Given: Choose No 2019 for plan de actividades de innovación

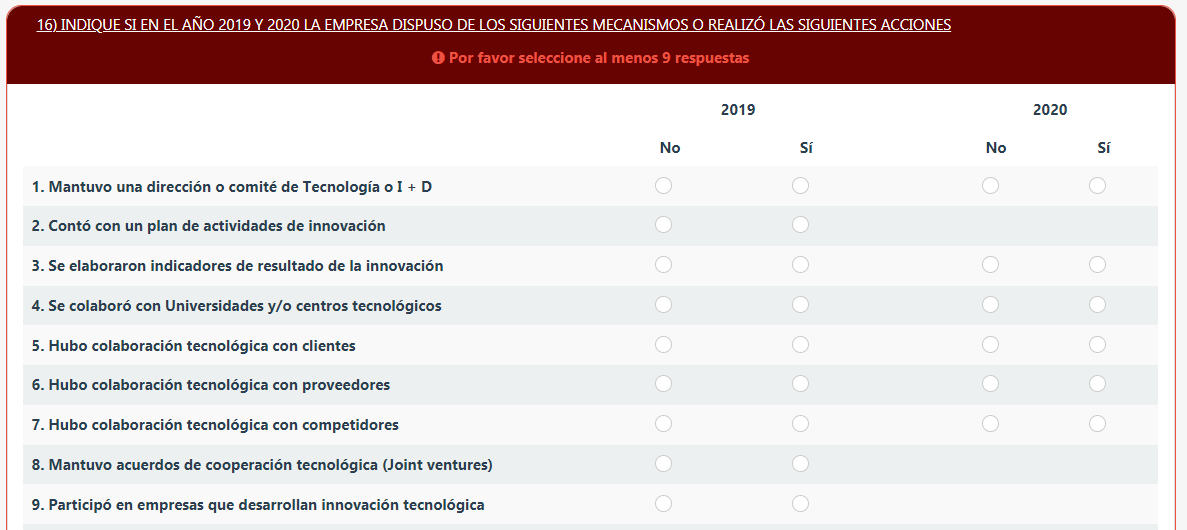Looking at the screenshot, I should tap(663, 225).
